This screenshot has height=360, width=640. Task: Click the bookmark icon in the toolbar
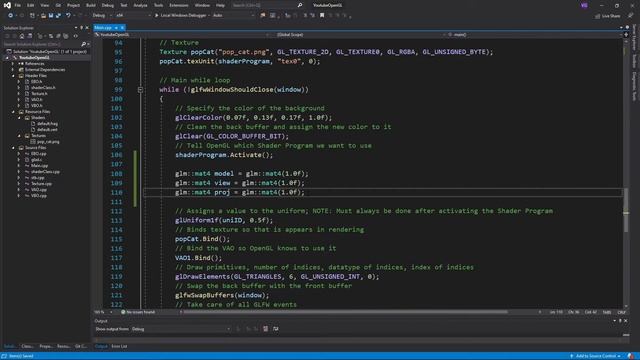[x=322, y=16]
